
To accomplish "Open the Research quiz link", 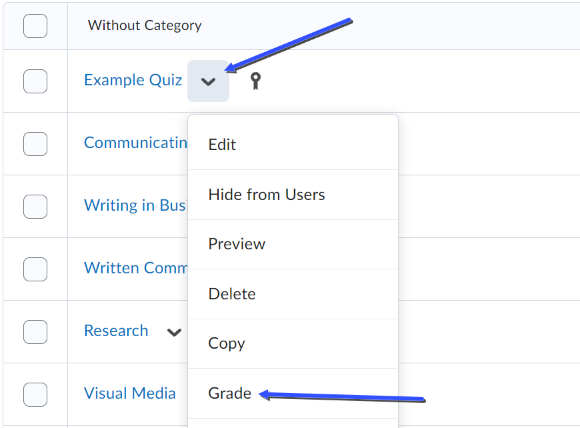I will [116, 331].
